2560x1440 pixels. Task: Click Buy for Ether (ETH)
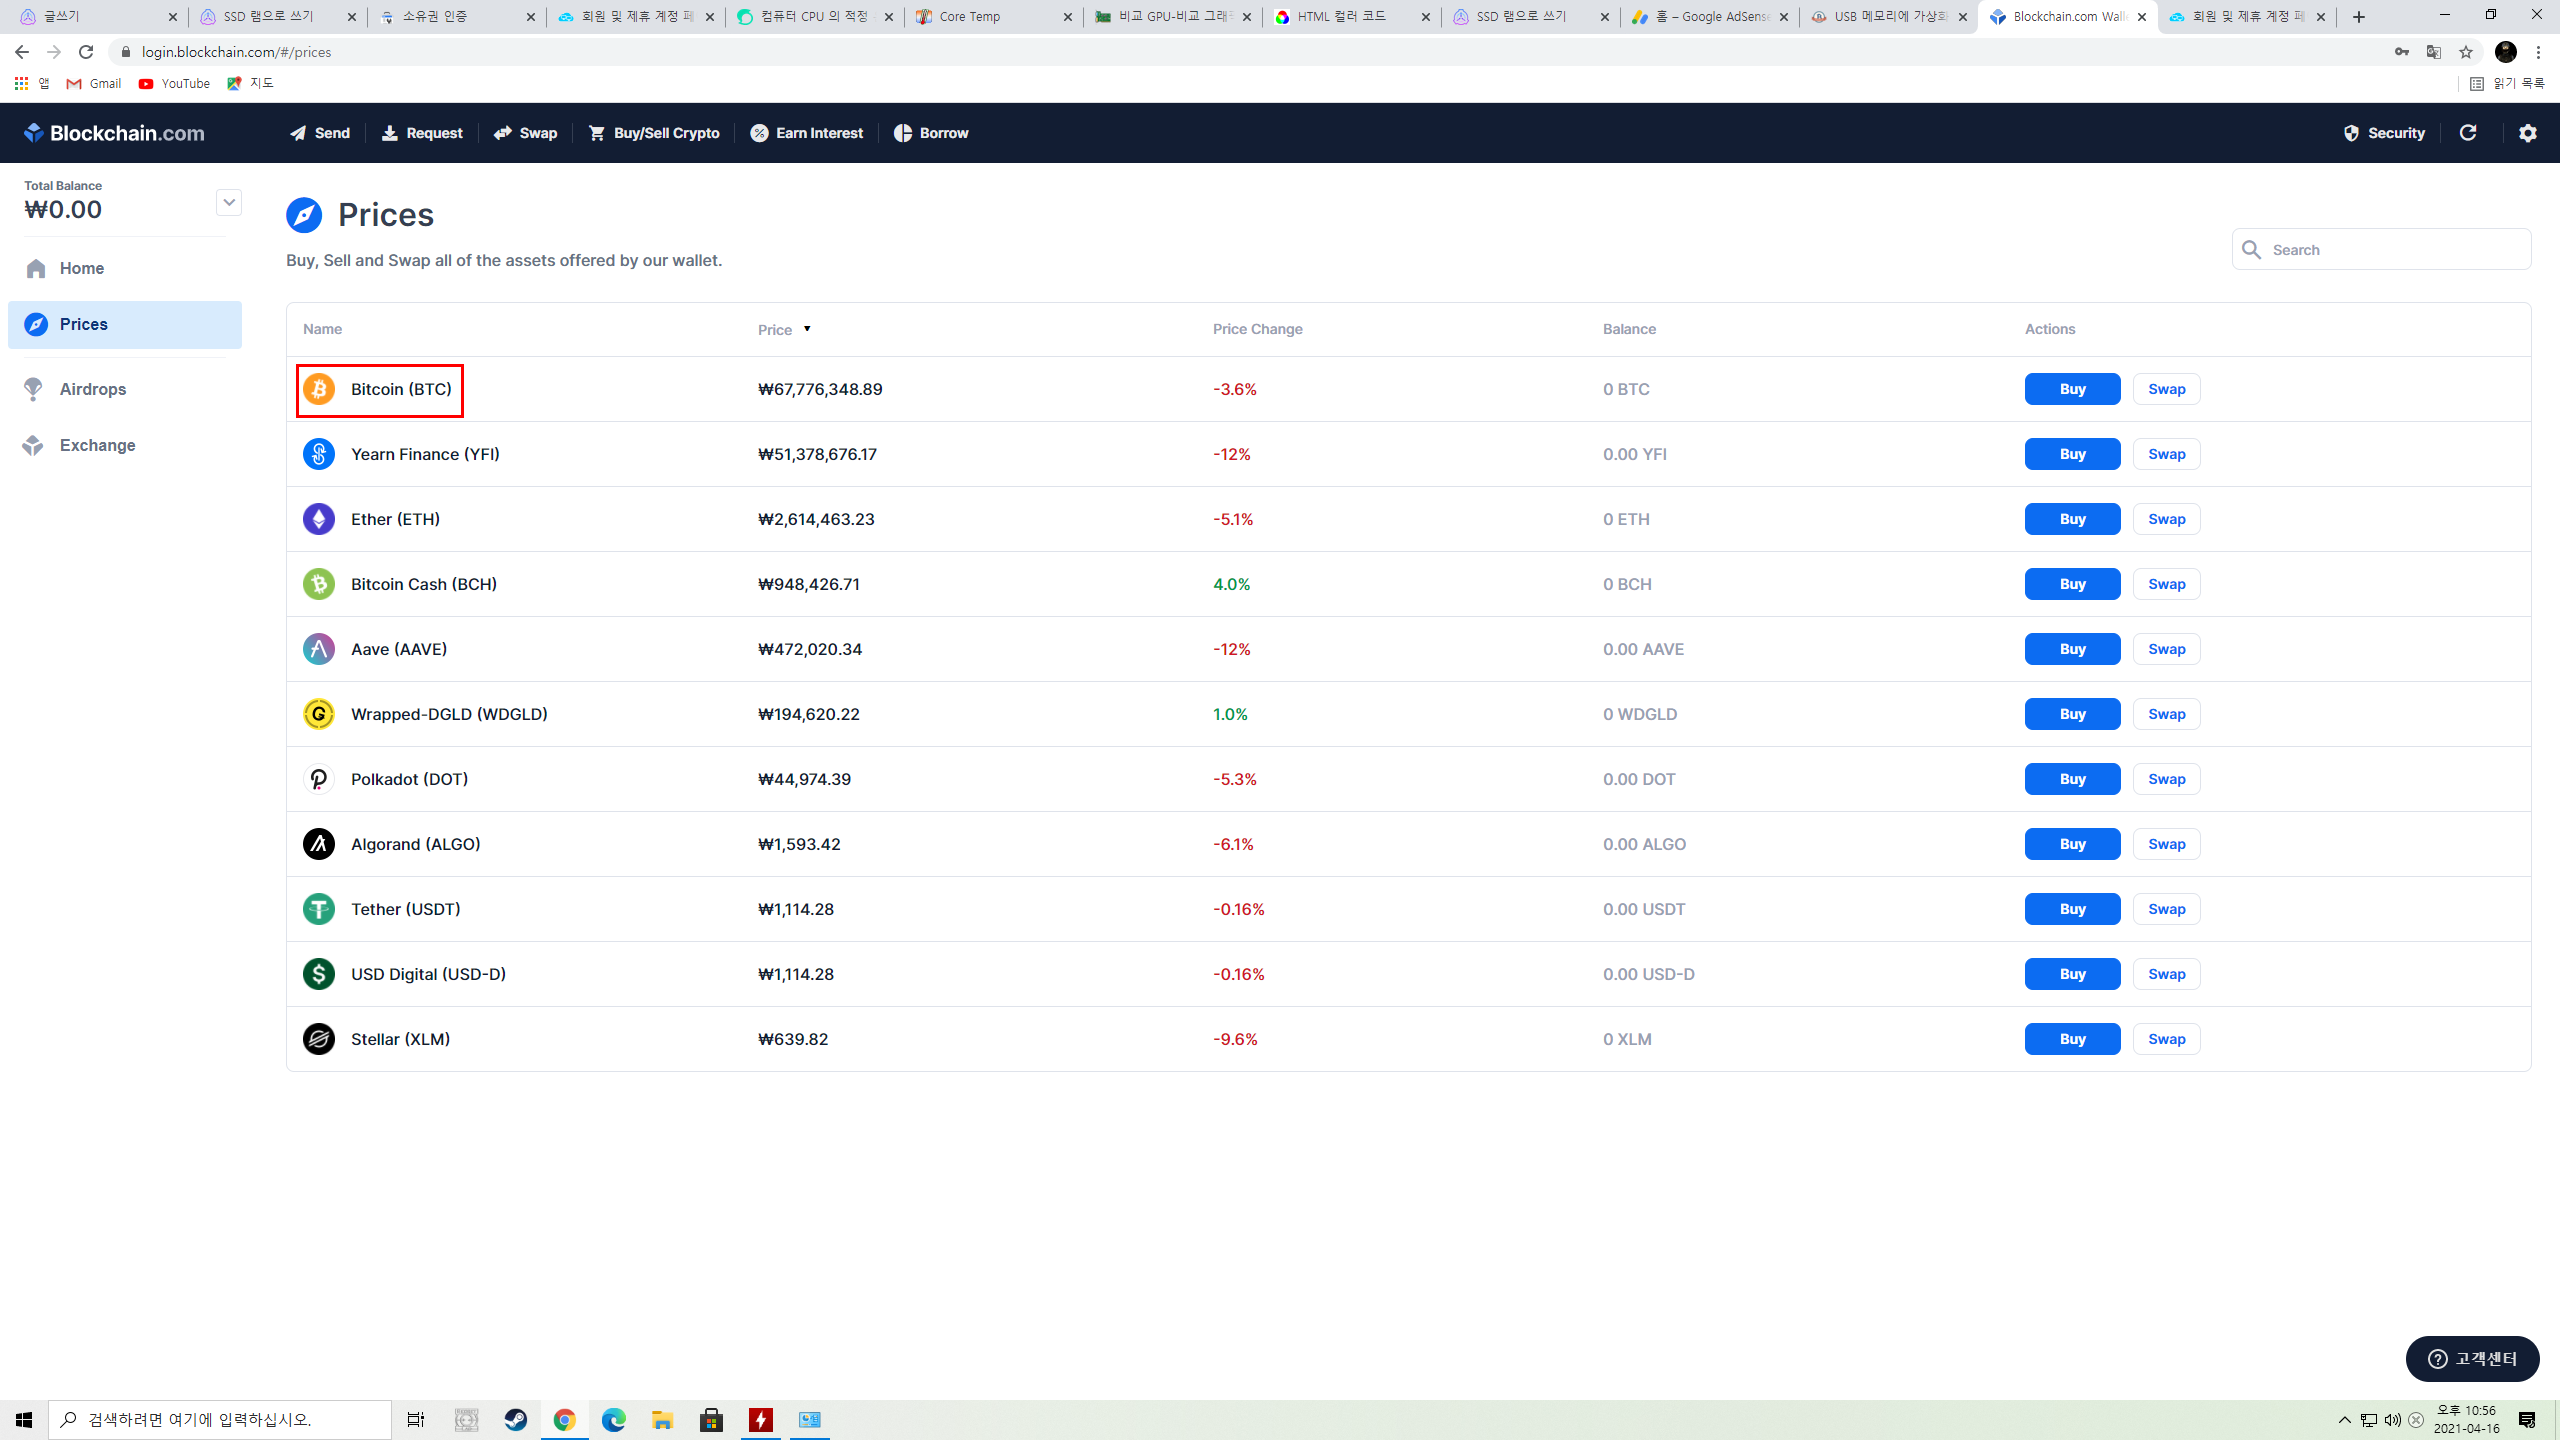pyautogui.click(x=2072, y=519)
